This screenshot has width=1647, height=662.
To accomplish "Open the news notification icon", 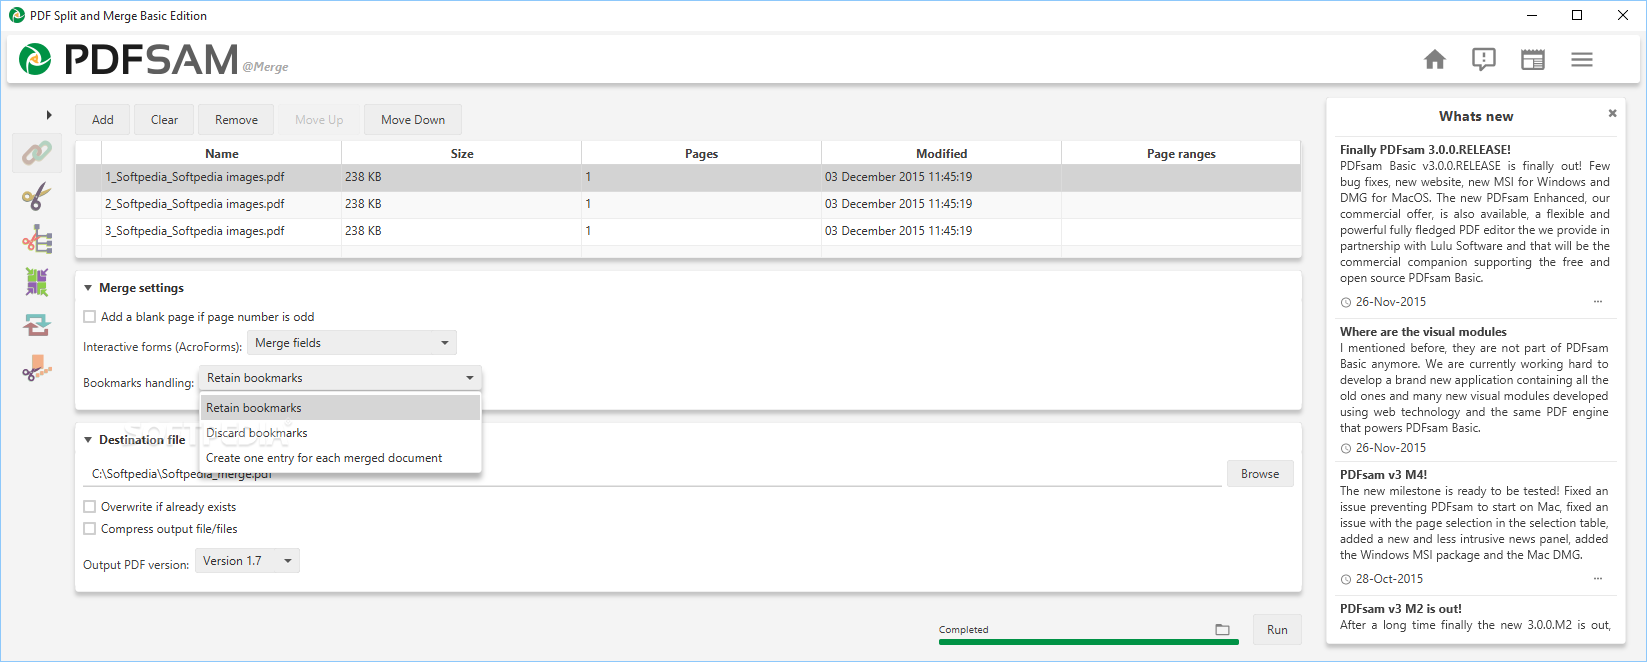I will [x=1484, y=60].
